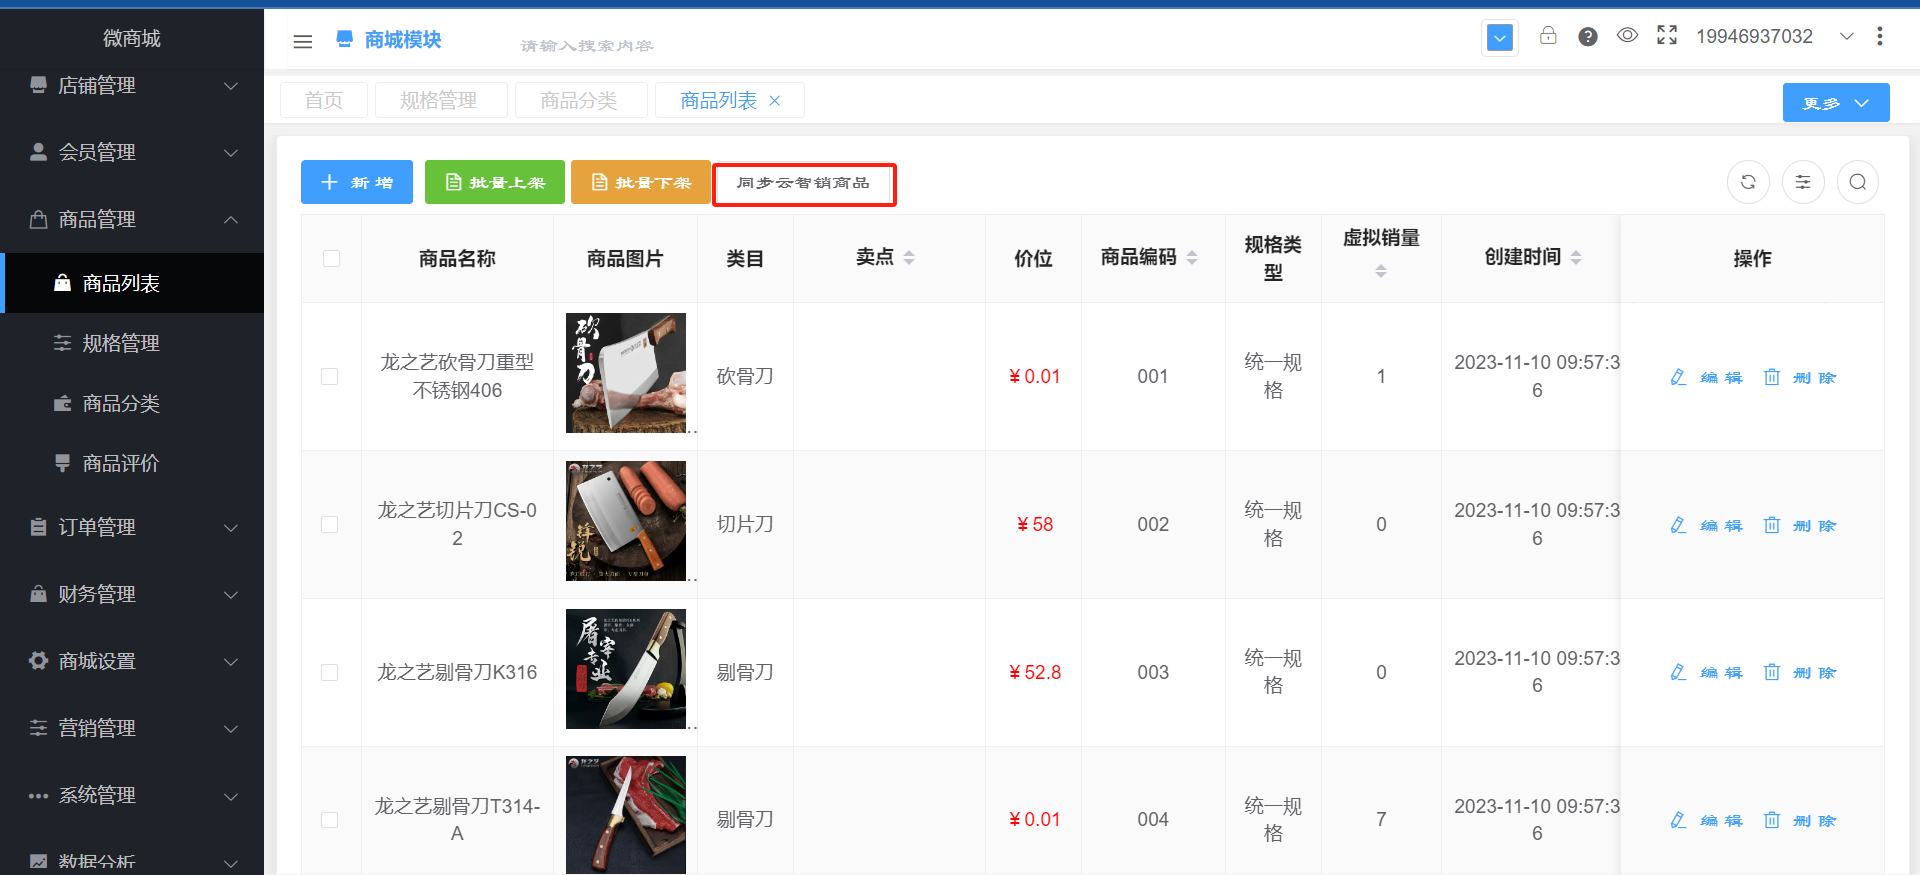Sort by 商品编码 column arrows
The height and width of the screenshot is (875, 1920).
coord(1192,258)
